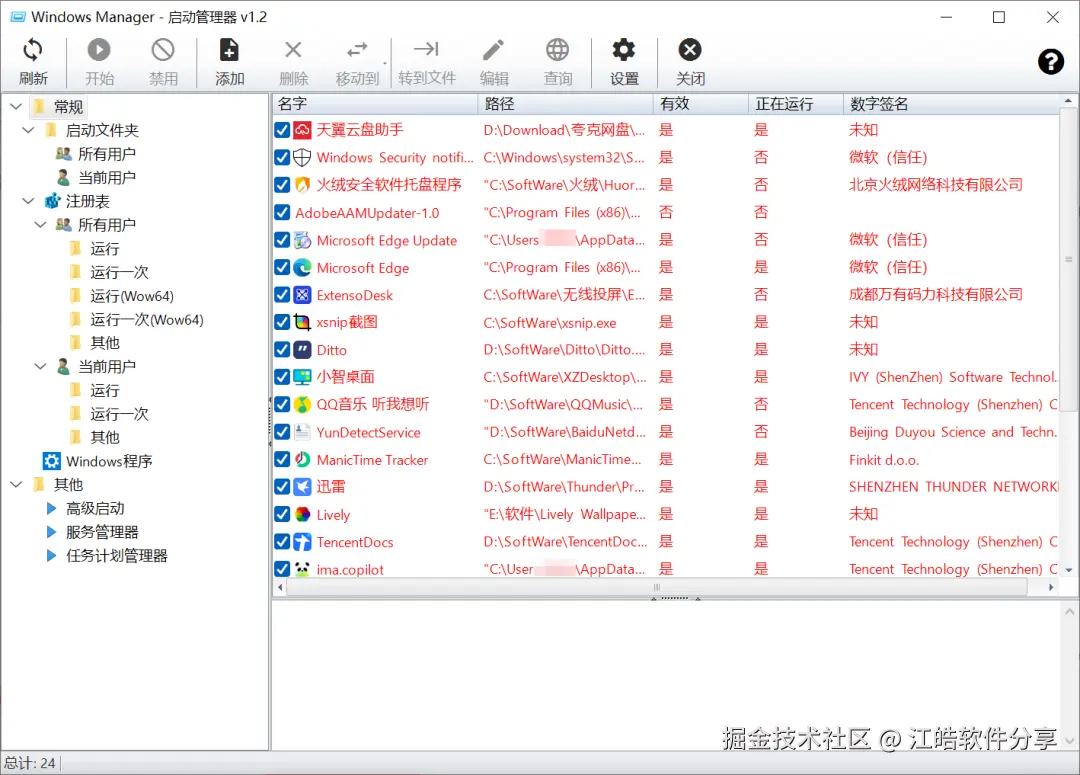
Task: Click the xsnip截图 crop icon
Action: point(302,322)
